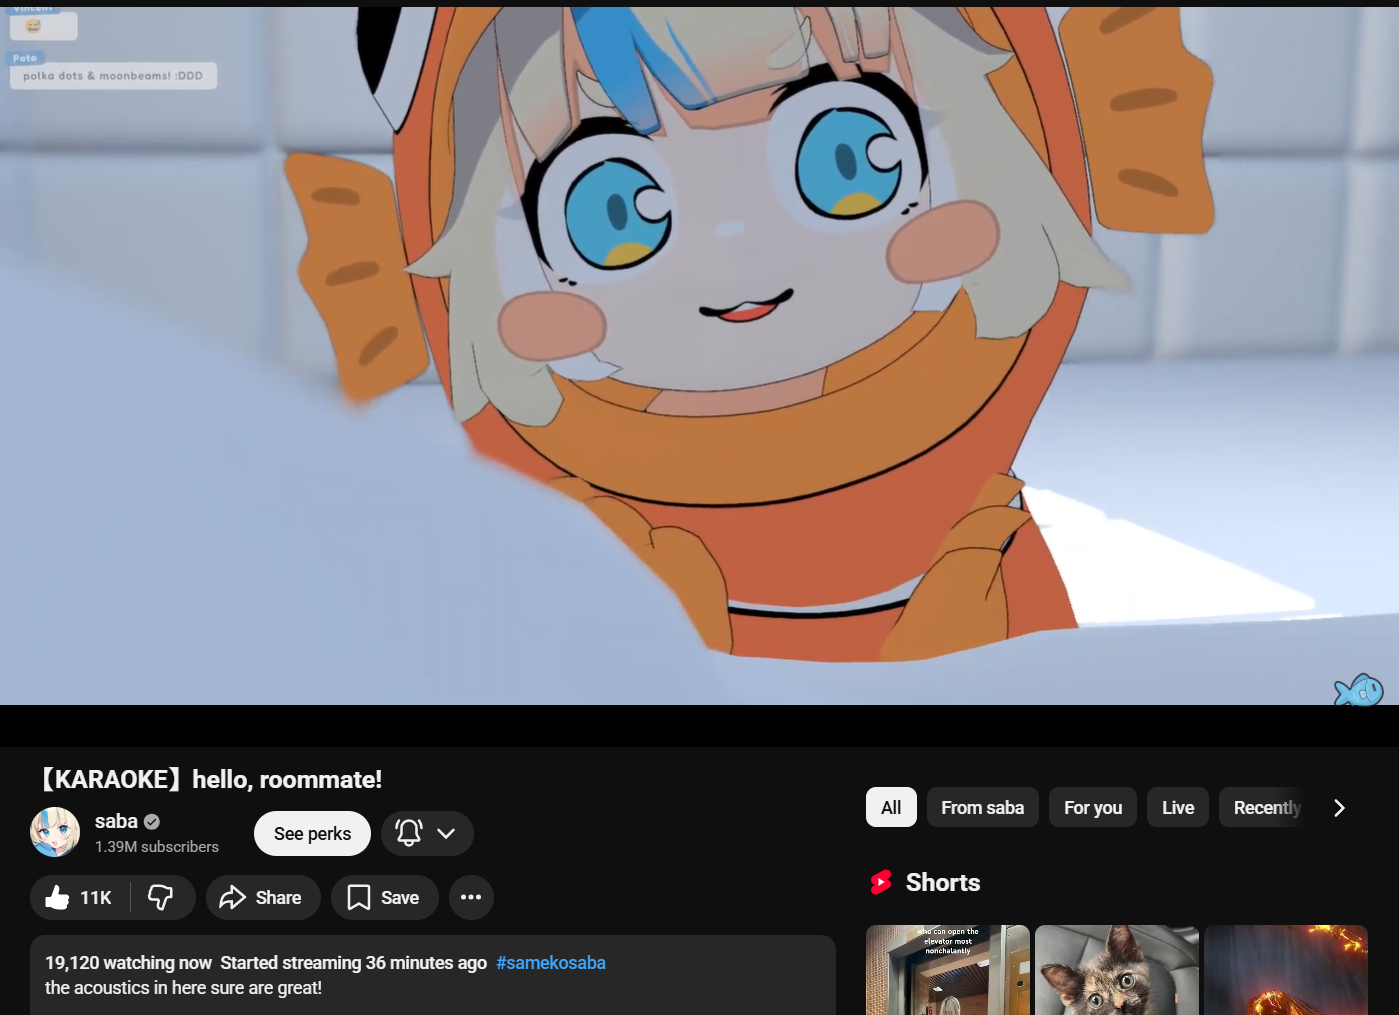This screenshot has height=1015, width=1399.
Task: Like the karaoke stream video
Action: pos(80,898)
